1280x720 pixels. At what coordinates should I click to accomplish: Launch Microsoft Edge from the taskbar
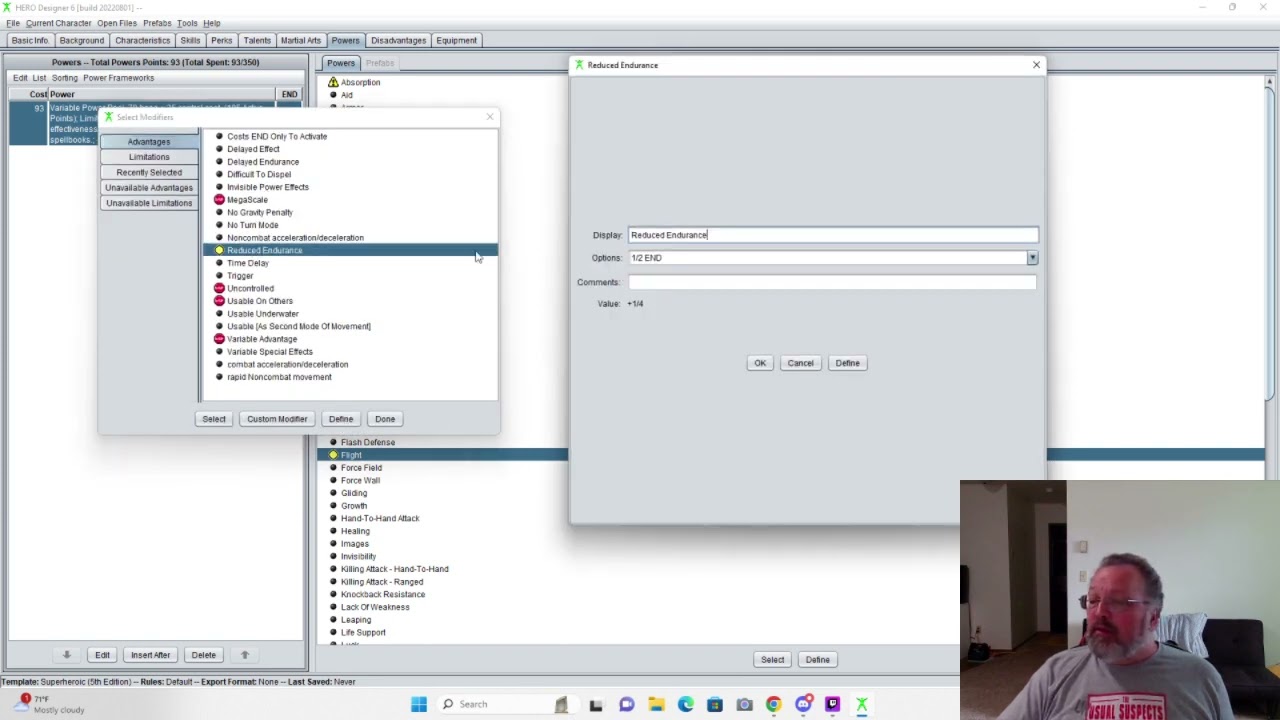click(685, 704)
